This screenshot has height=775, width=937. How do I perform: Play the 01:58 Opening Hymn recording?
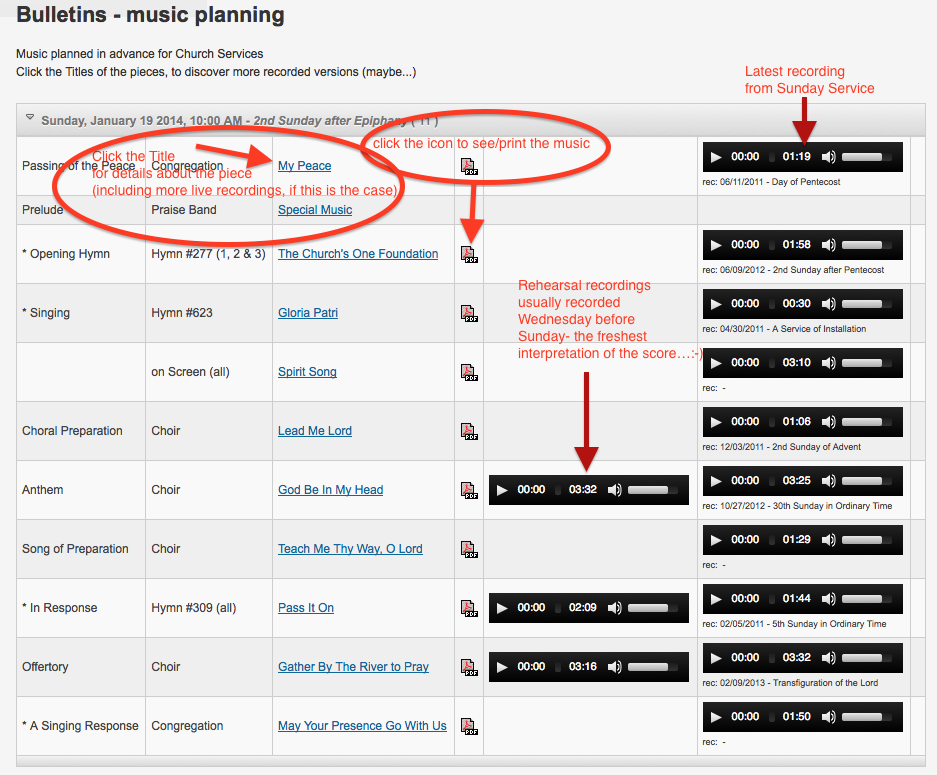(717, 244)
